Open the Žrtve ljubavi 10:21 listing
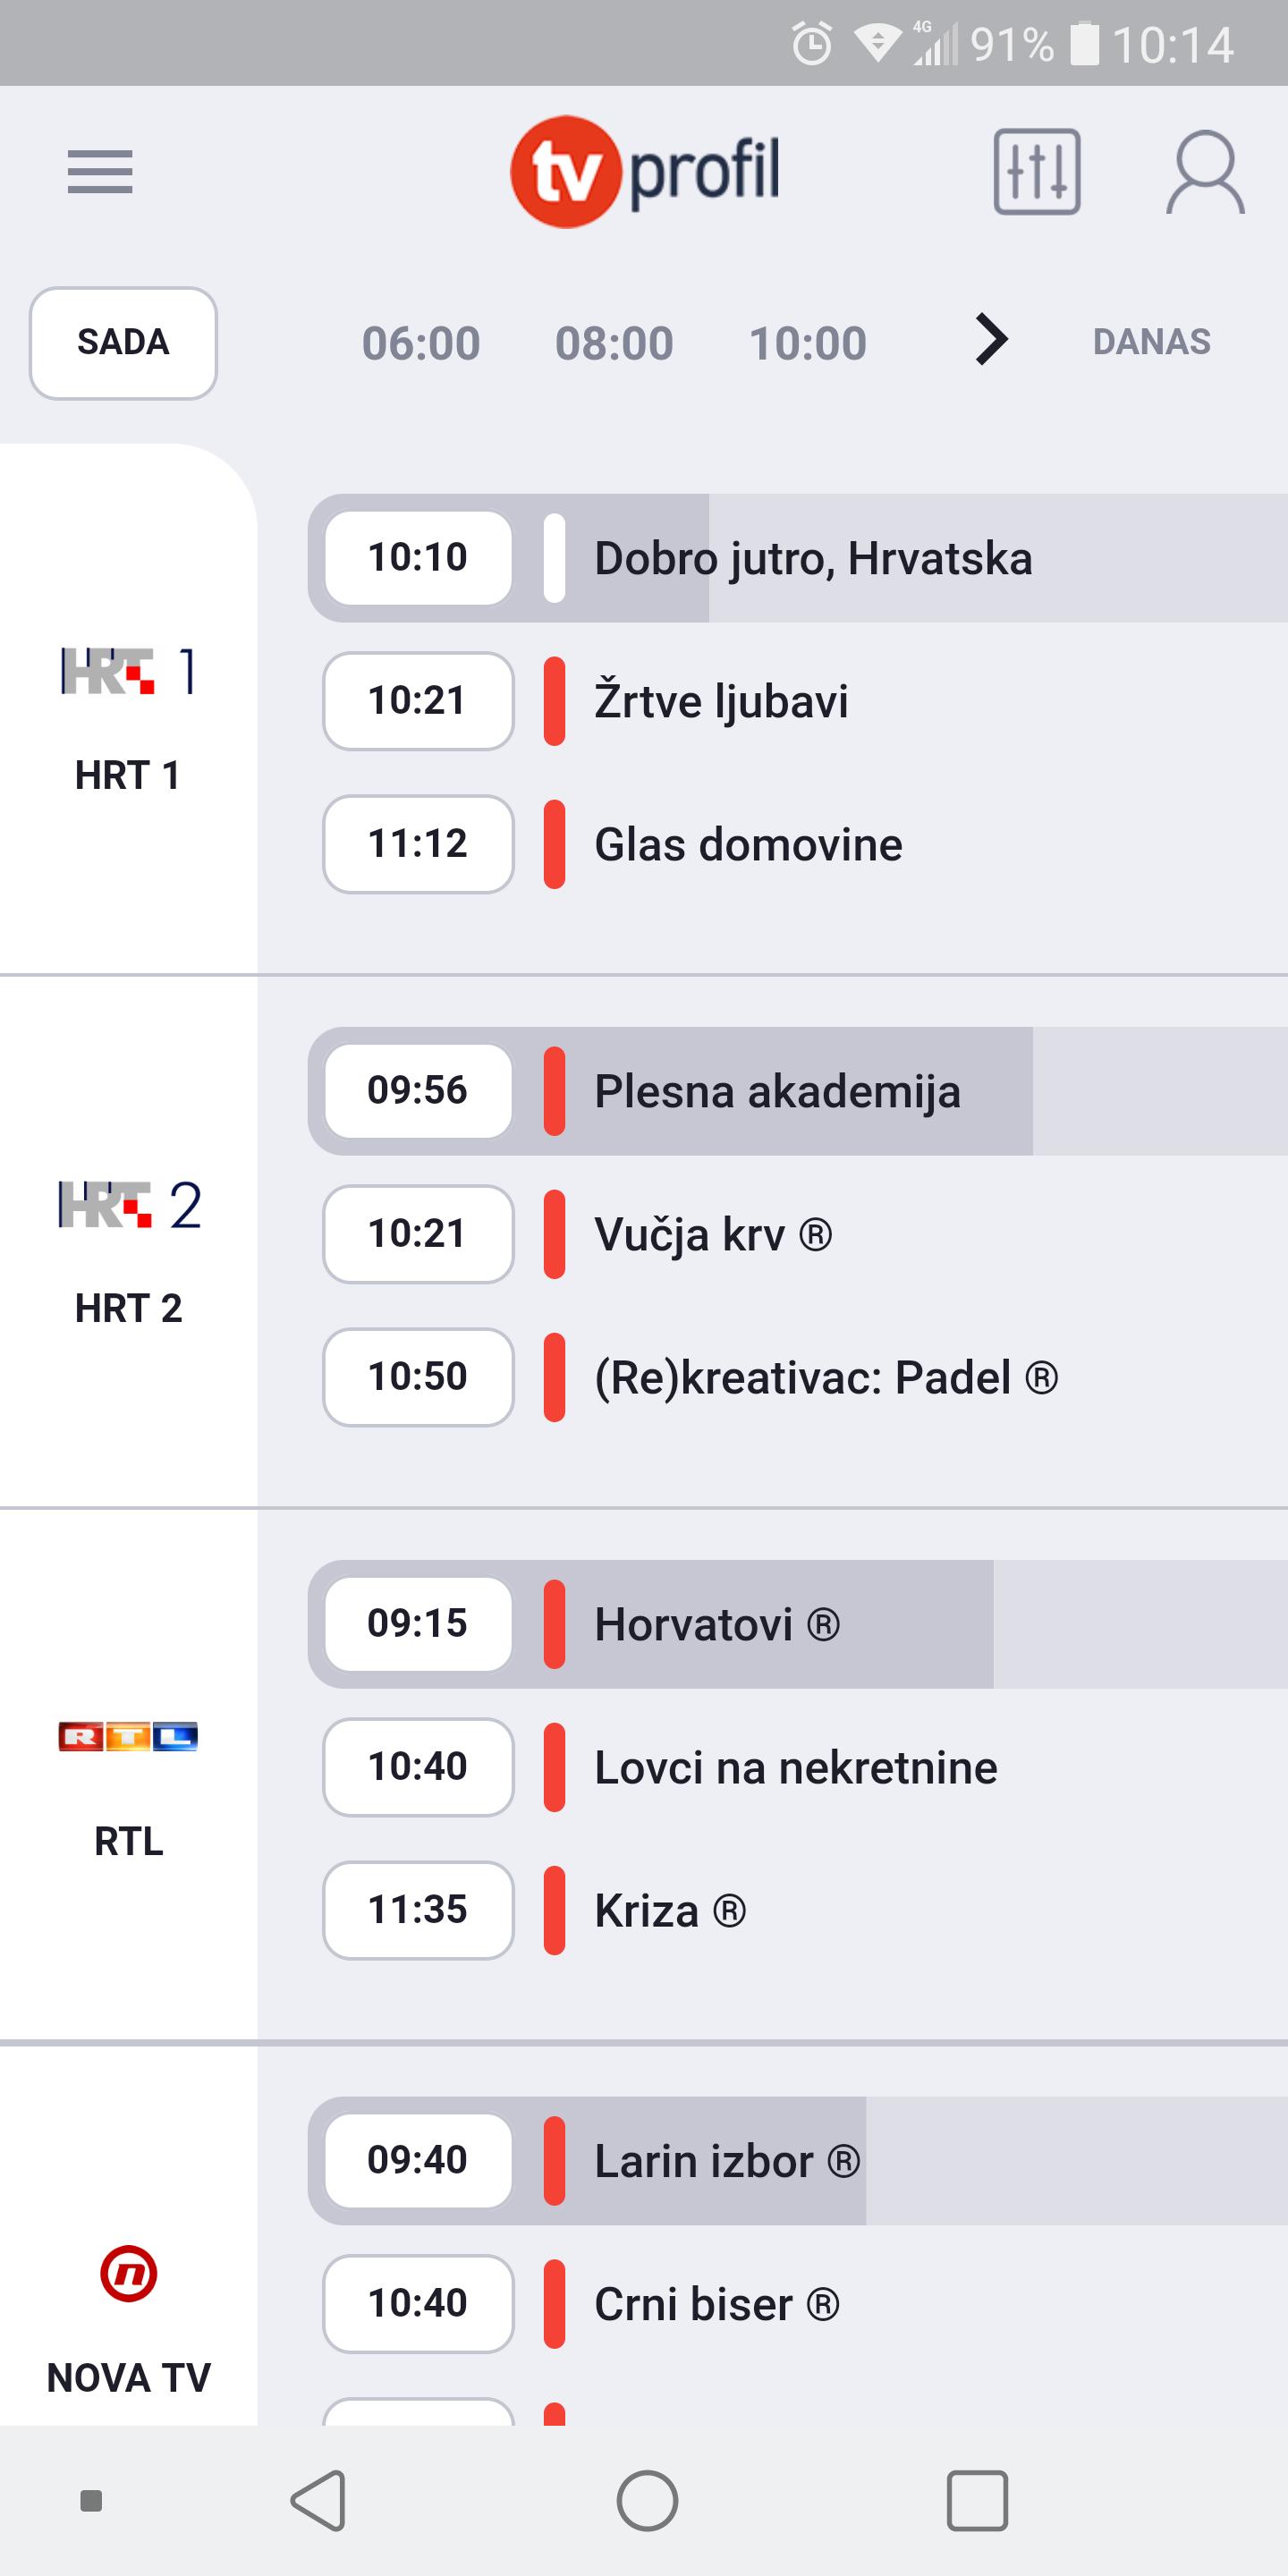Screen dimensions: 1288x2576 720,701
